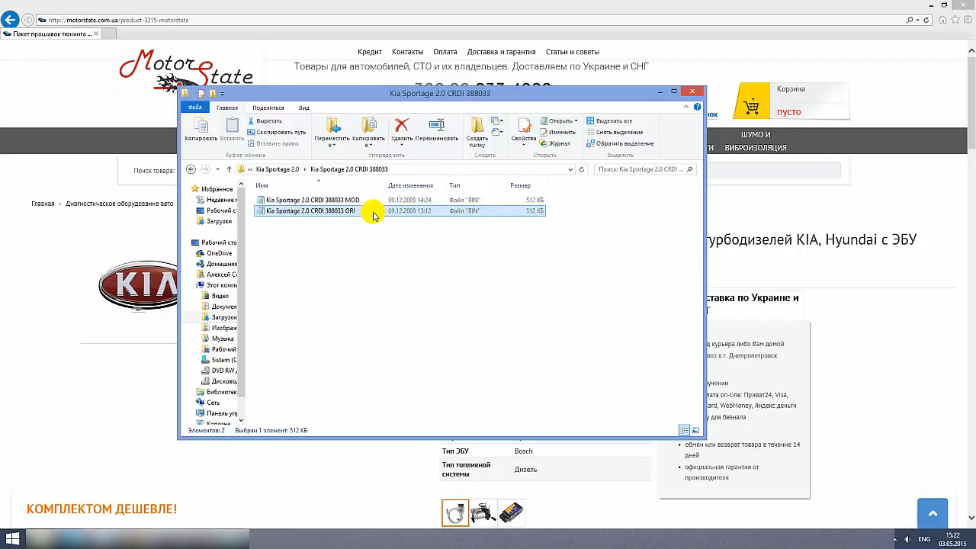Click the Explorer back navigation arrow
This screenshot has width=976, height=549.
click(191, 169)
